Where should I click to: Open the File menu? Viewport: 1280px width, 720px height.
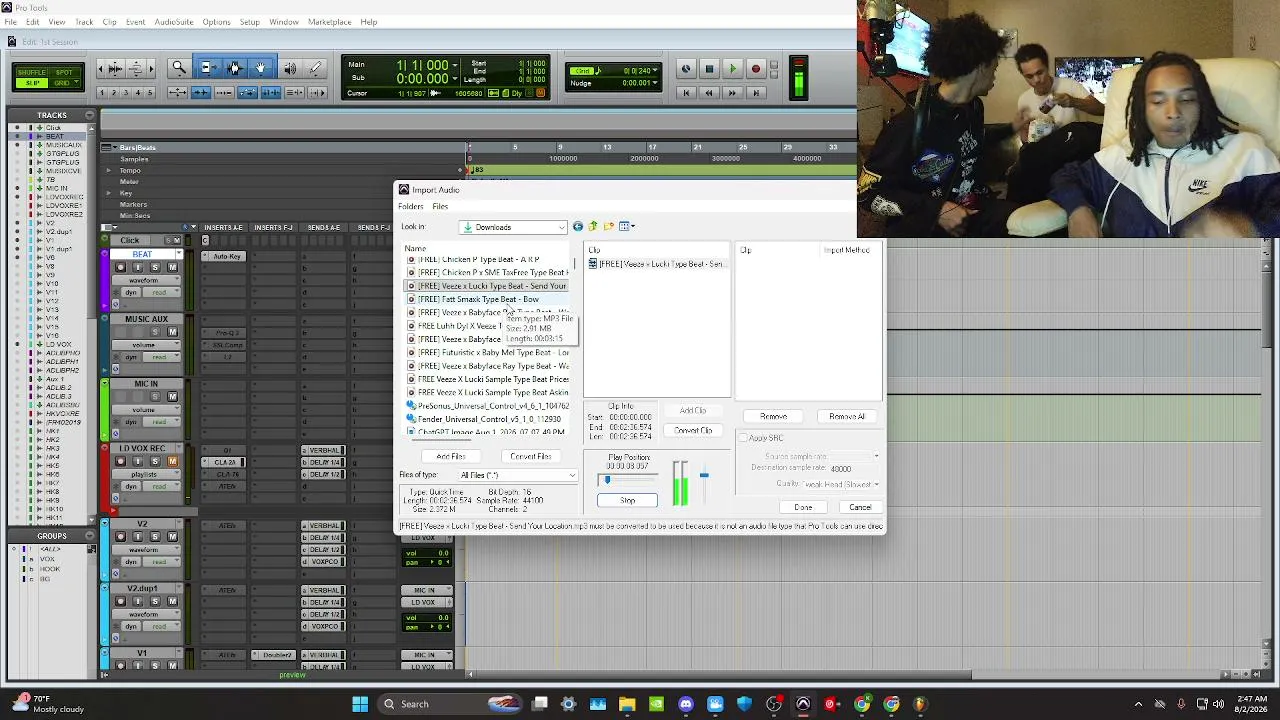click(10, 22)
